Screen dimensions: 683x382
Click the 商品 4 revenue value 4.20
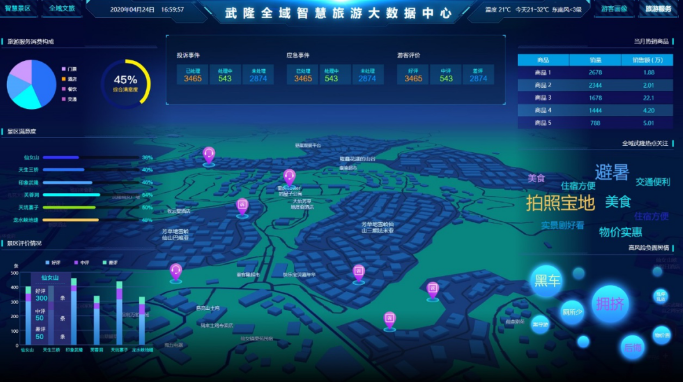click(649, 111)
